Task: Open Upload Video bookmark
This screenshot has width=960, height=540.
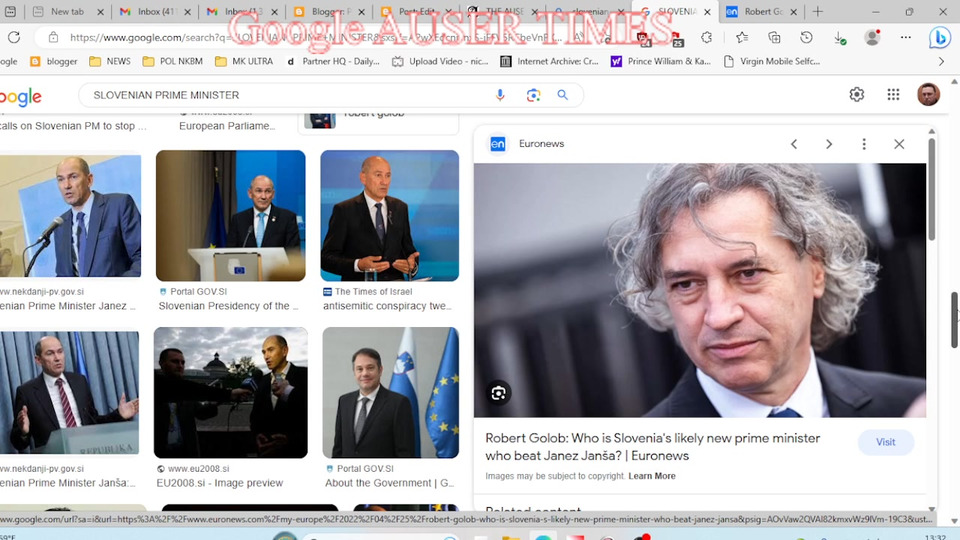Action: pos(441,61)
